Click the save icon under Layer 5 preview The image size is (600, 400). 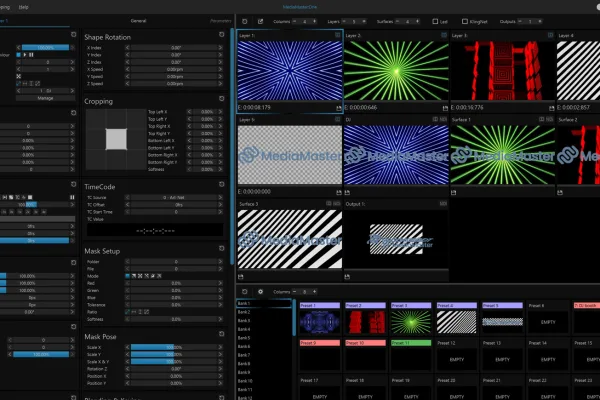pos(339,193)
